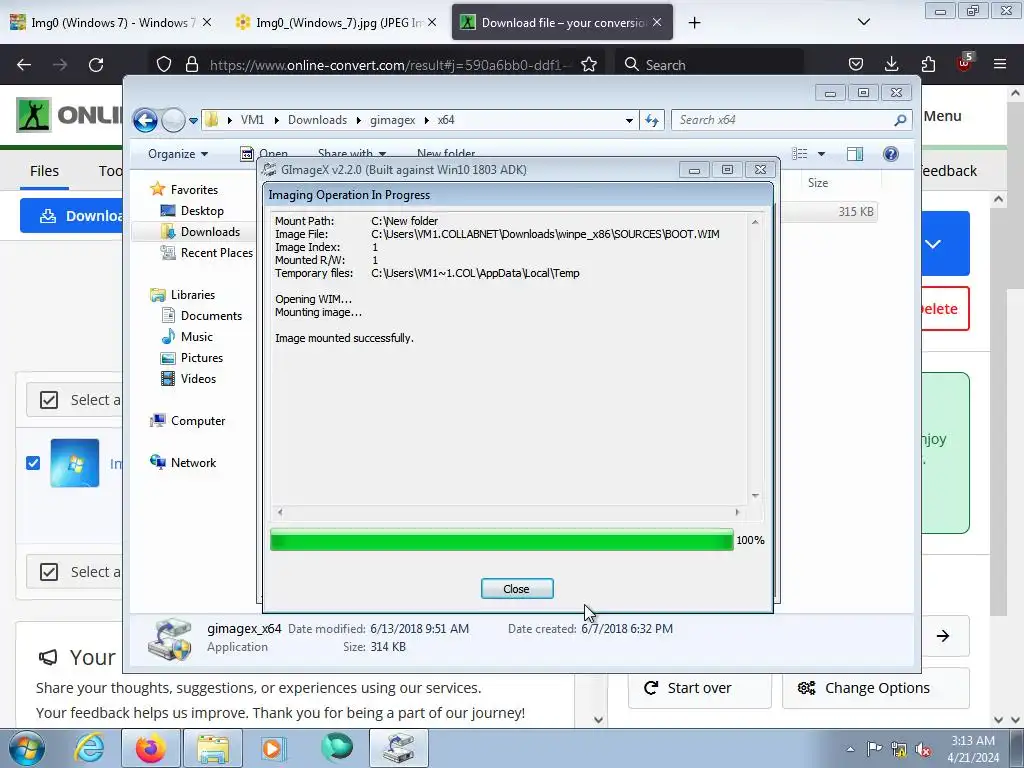Expand the address bar previous locations dropdown
The height and width of the screenshot is (768, 1024).
click(x=629, y=120)
